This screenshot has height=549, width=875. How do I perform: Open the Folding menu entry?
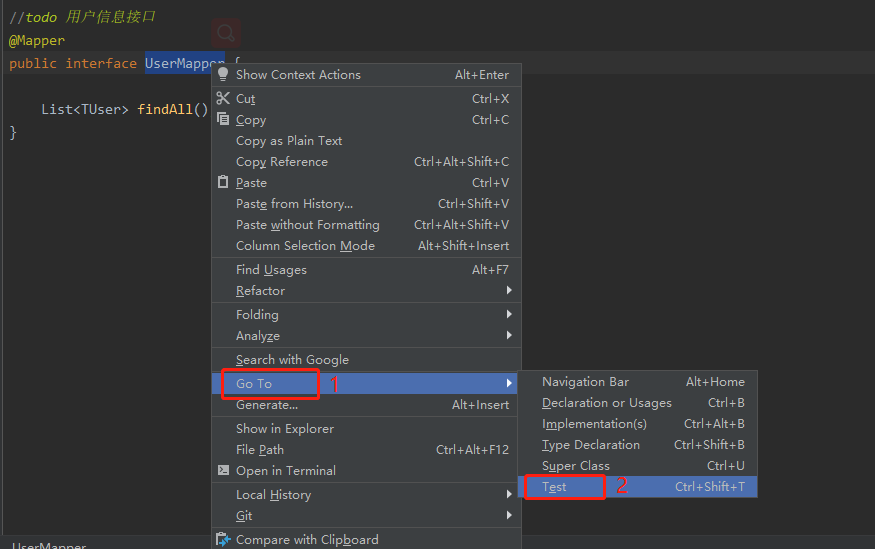(x=367, y=315)
